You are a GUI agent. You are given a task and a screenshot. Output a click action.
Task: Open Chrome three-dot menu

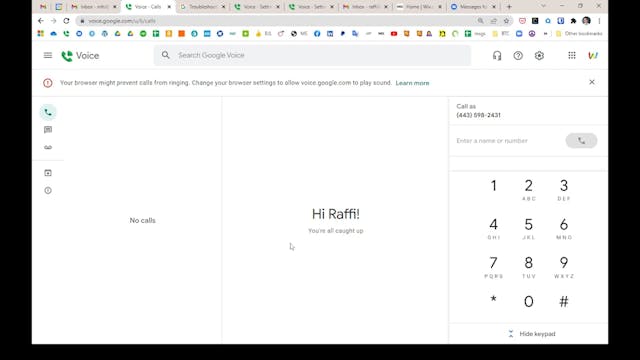[599, 21]
